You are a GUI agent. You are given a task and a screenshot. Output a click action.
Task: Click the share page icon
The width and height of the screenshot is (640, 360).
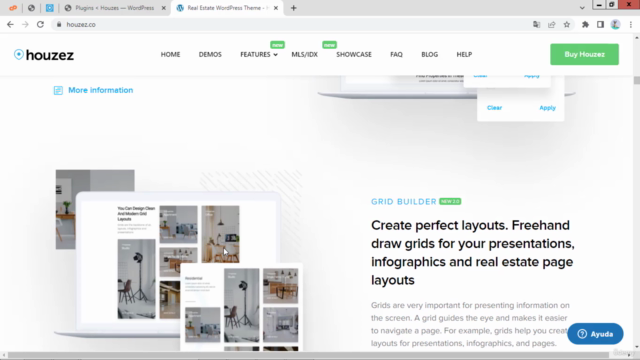[x=551, y=24]
